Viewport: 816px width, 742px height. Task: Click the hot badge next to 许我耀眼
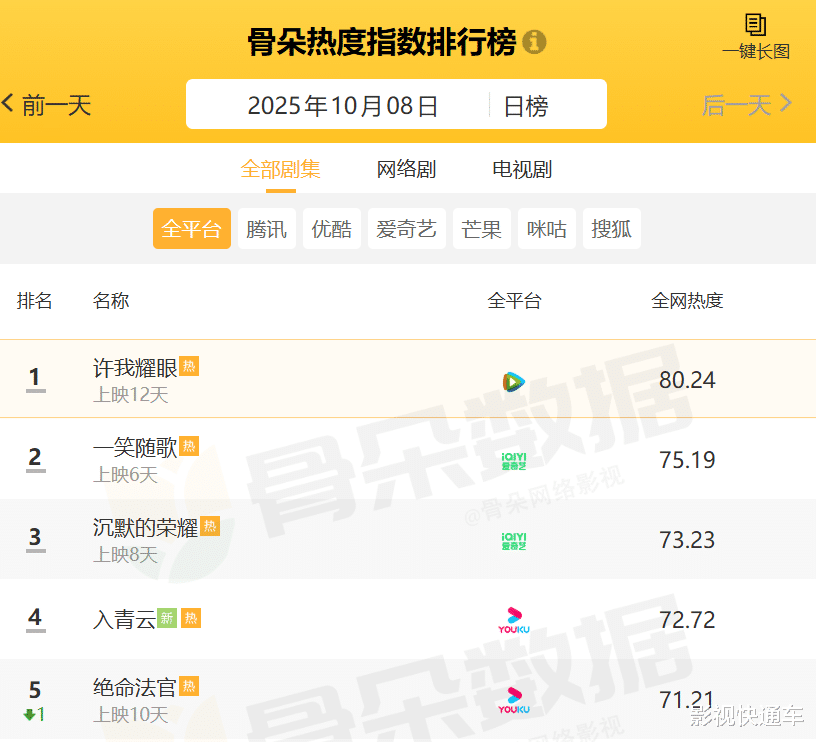[189, 366]
